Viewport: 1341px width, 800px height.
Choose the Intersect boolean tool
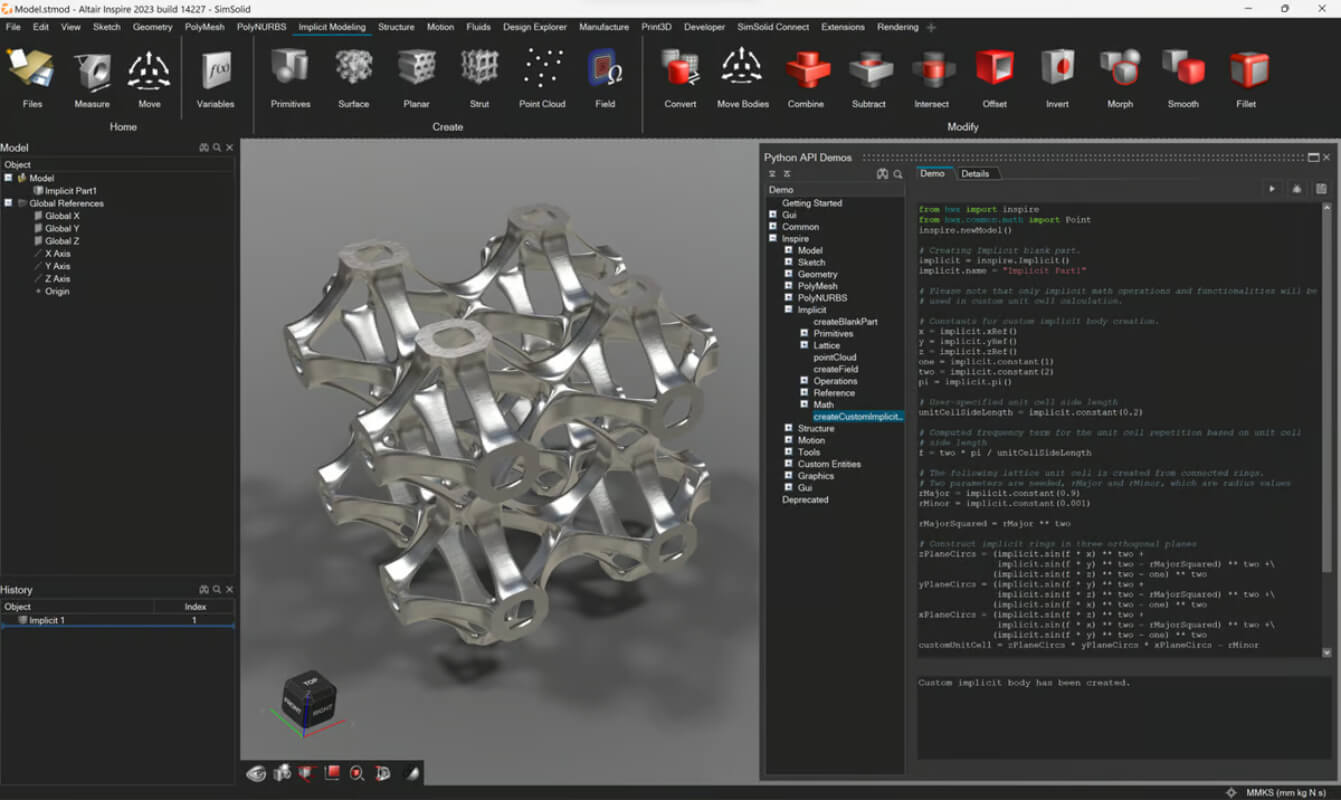click(x=931, y=78)
